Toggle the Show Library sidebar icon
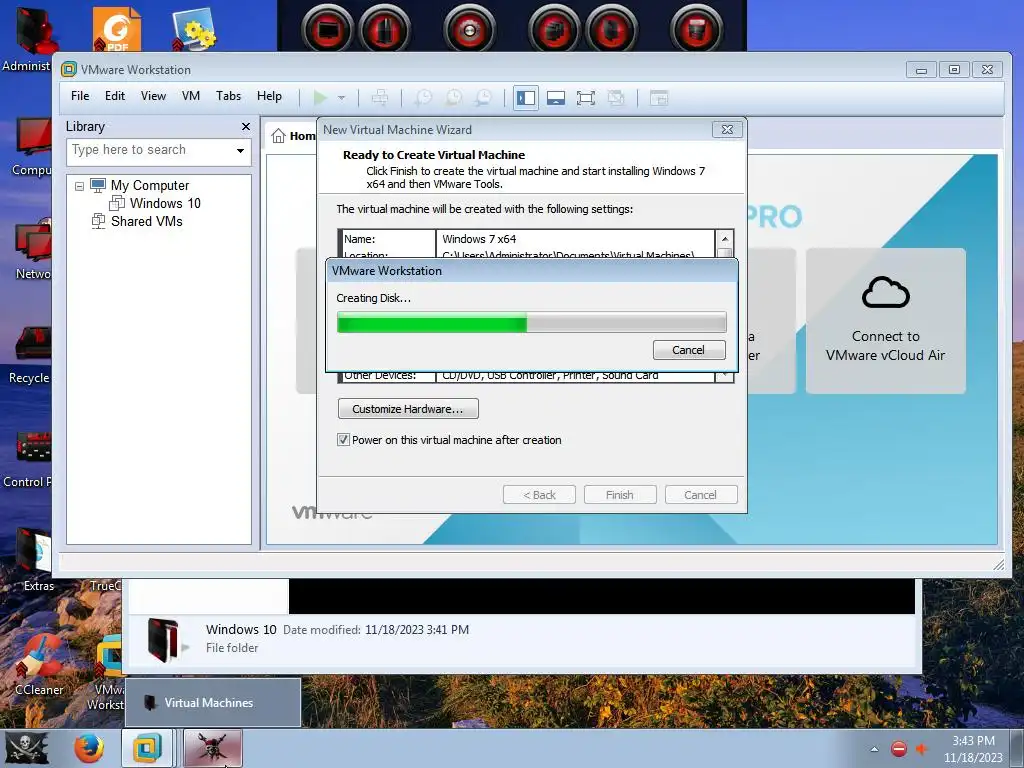1024x768 pixels. (526, 98)
